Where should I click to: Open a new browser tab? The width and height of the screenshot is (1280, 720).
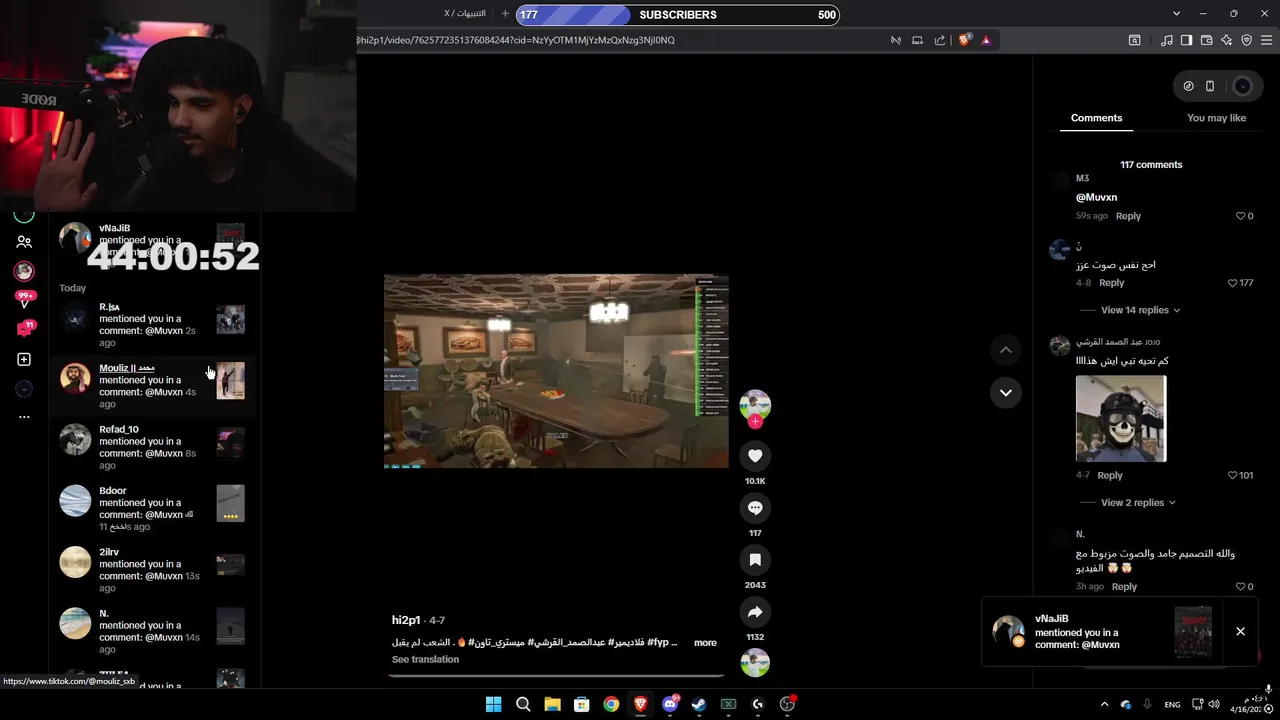505,14
